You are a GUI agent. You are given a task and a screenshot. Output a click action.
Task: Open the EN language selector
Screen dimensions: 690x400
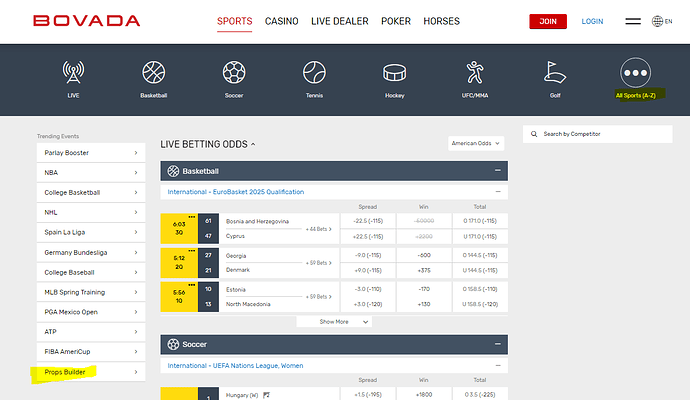click(662, 21)
